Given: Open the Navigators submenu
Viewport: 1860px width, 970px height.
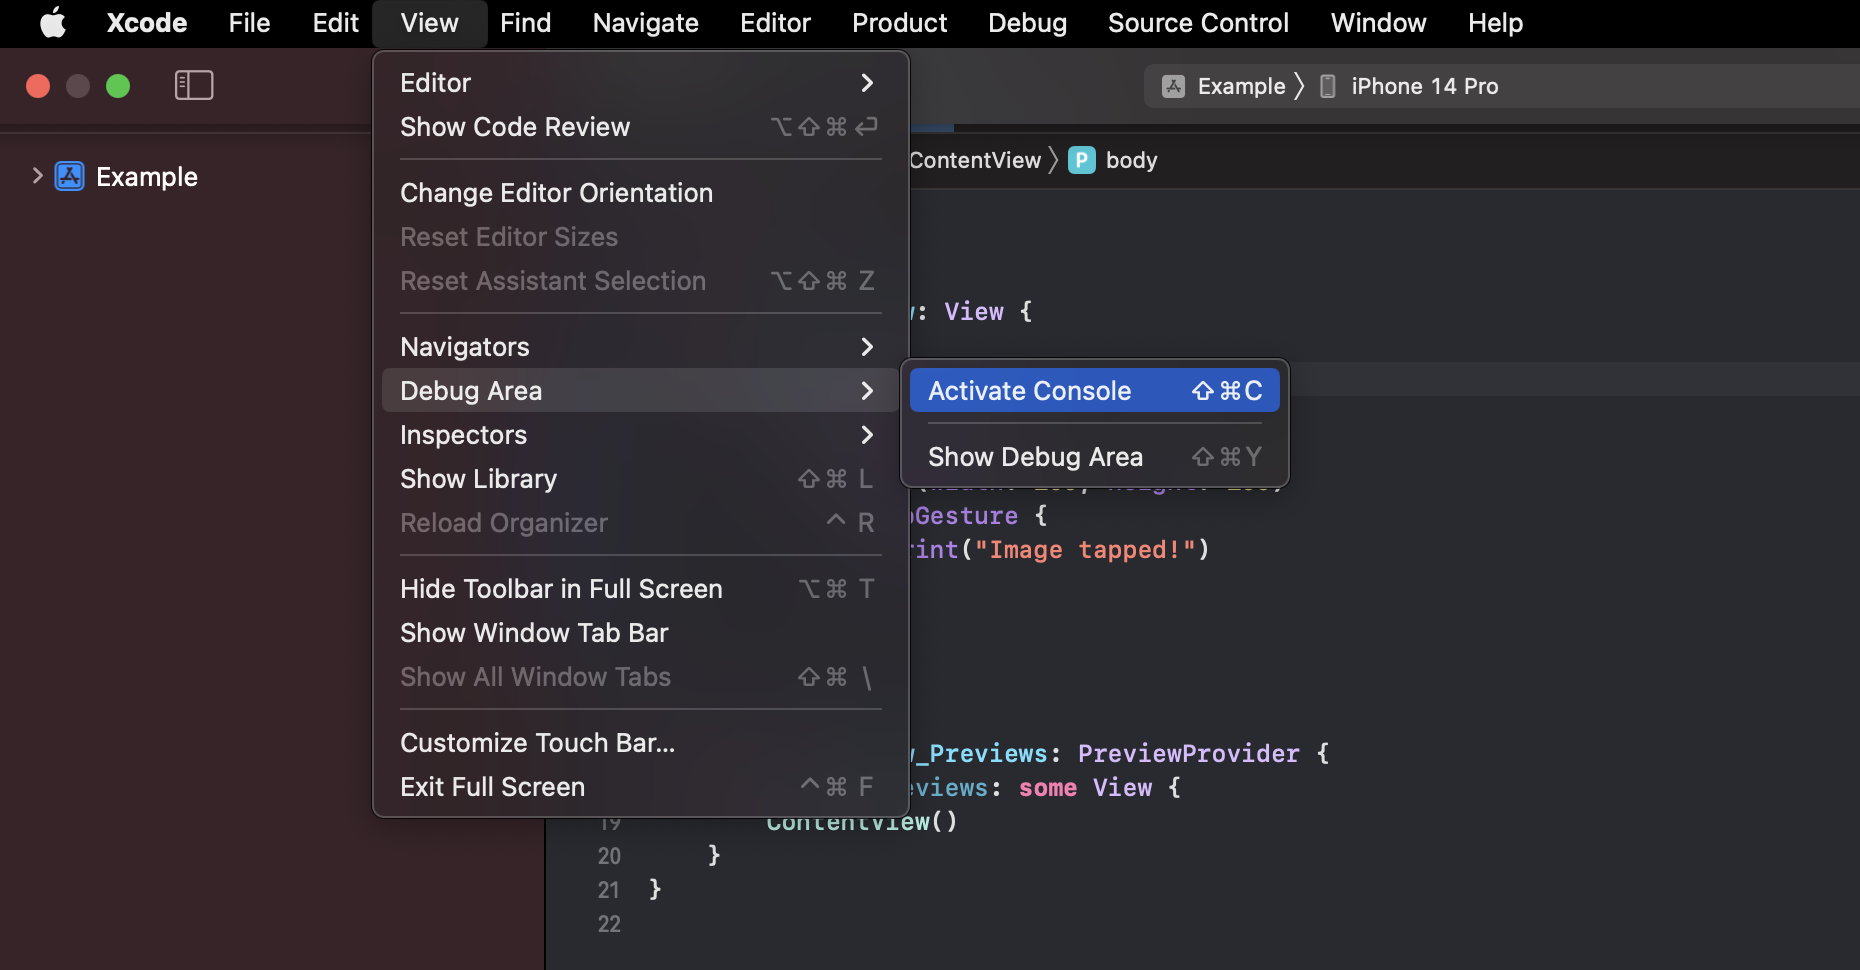Looking at the screenshot, I should click(x=639, y=347).
